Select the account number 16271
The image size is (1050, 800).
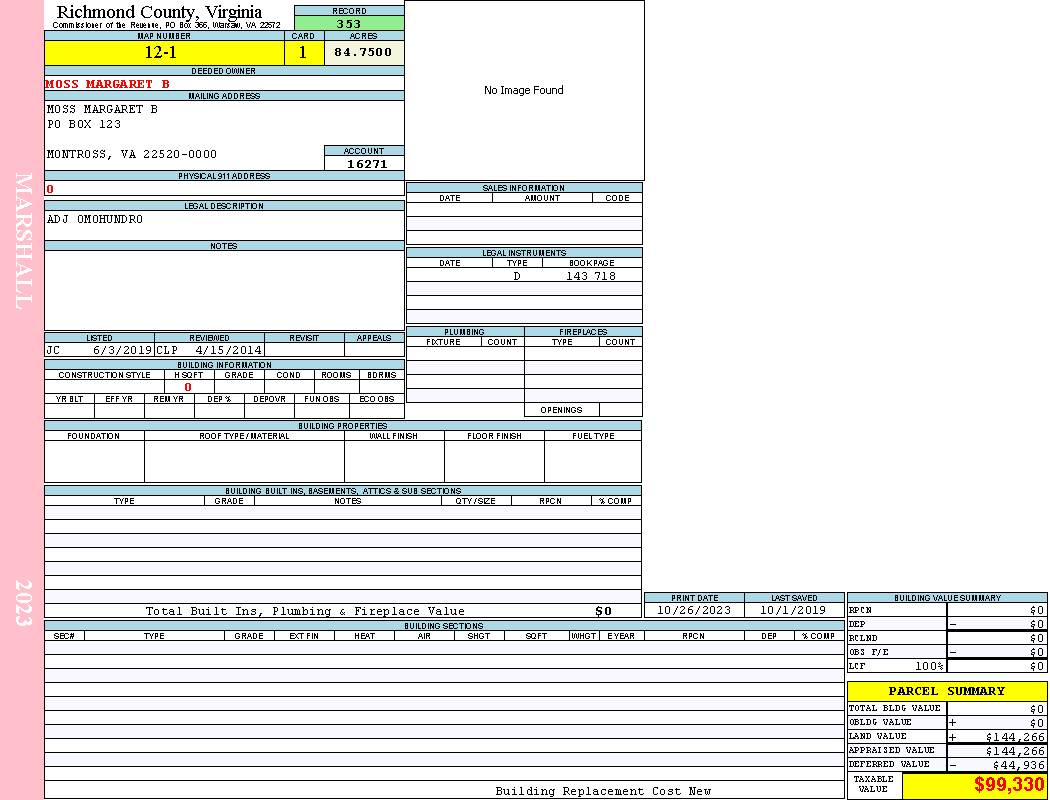click(x=366, y=164)
